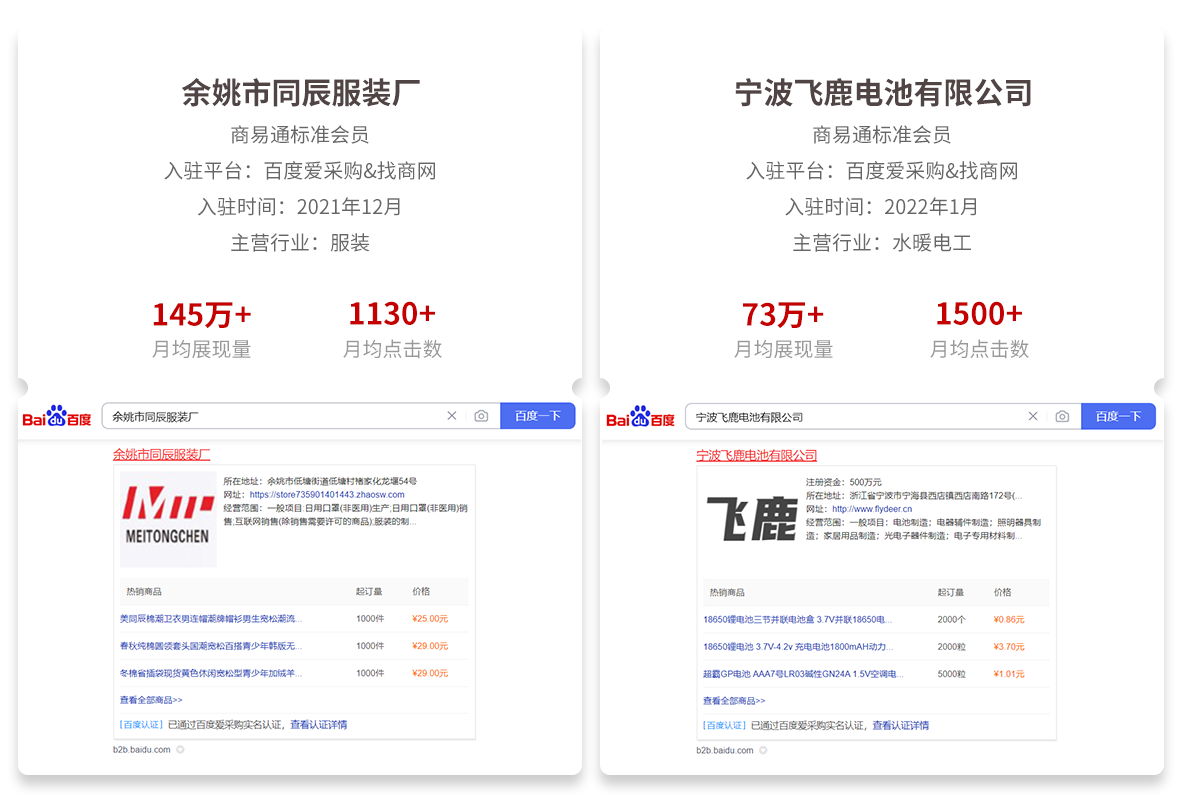Open product link 18650锂电池三节并联电池盒
This screenshot has width=1200, height=800.
[798, 619]
